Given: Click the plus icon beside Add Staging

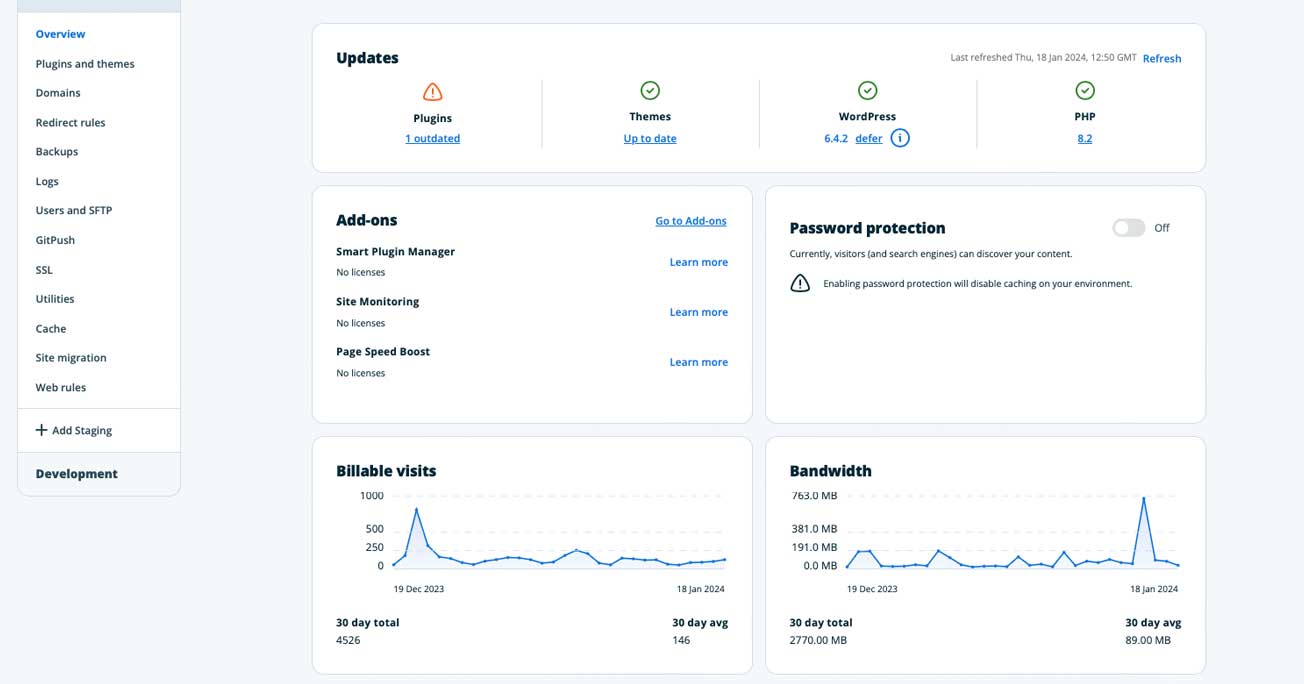Looking at the screenshot, I should coord(41,430).
